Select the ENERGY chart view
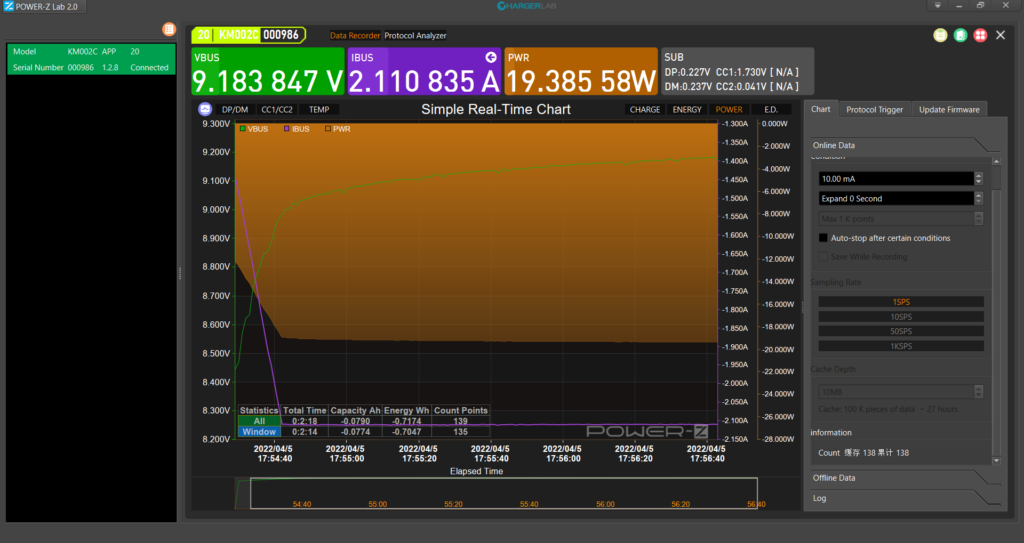Screen dimensions: 1024x543 click(x=687, y=110)
